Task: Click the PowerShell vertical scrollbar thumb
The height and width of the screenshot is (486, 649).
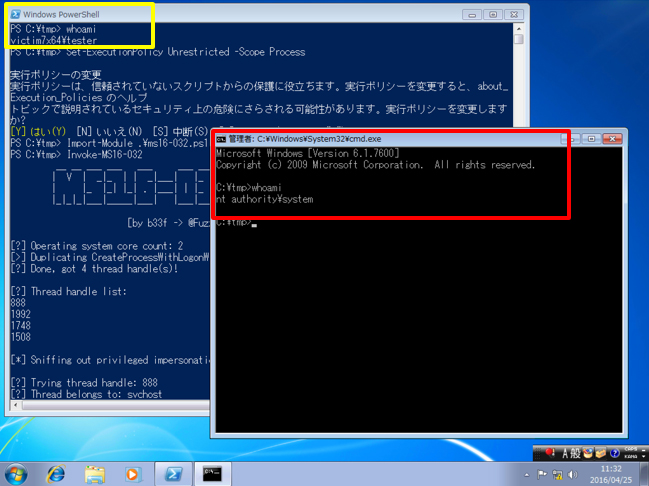Action: point(519,39)
